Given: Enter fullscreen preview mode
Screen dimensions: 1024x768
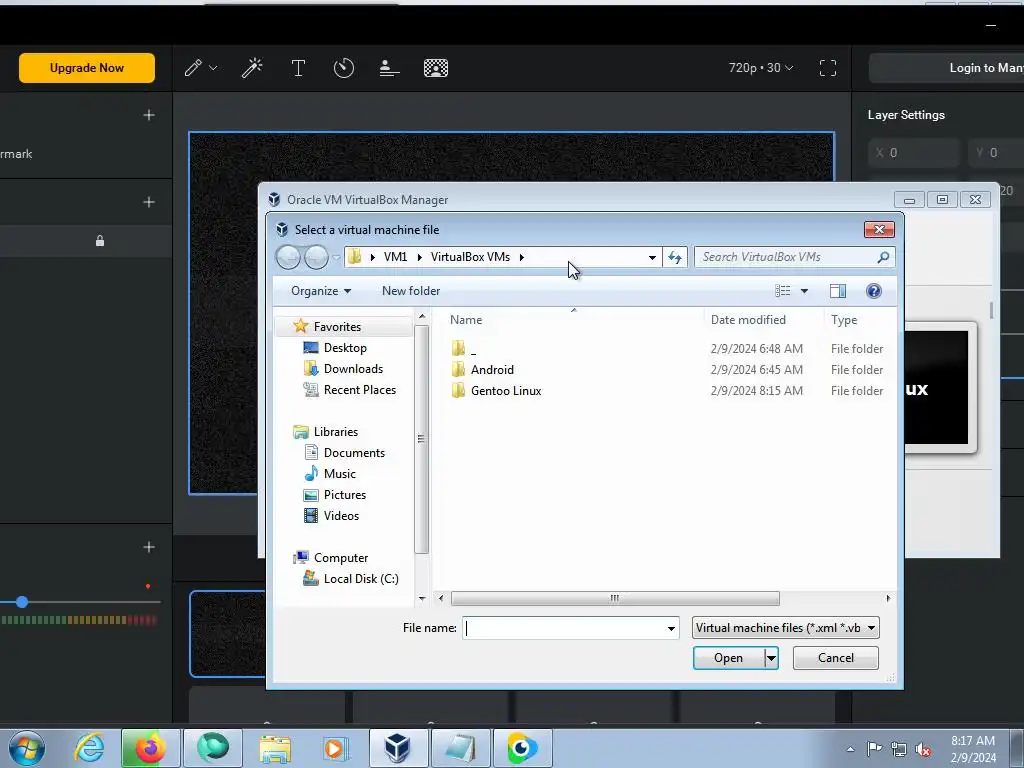Looking at the screenshot, I should point(828,68).
